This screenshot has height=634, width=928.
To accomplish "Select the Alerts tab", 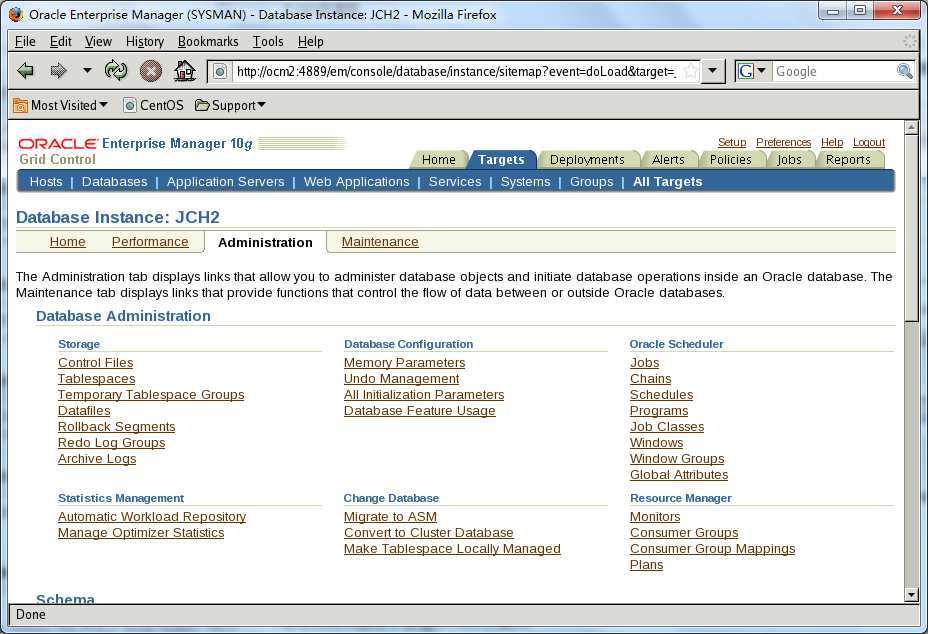I will click(668, 160).
